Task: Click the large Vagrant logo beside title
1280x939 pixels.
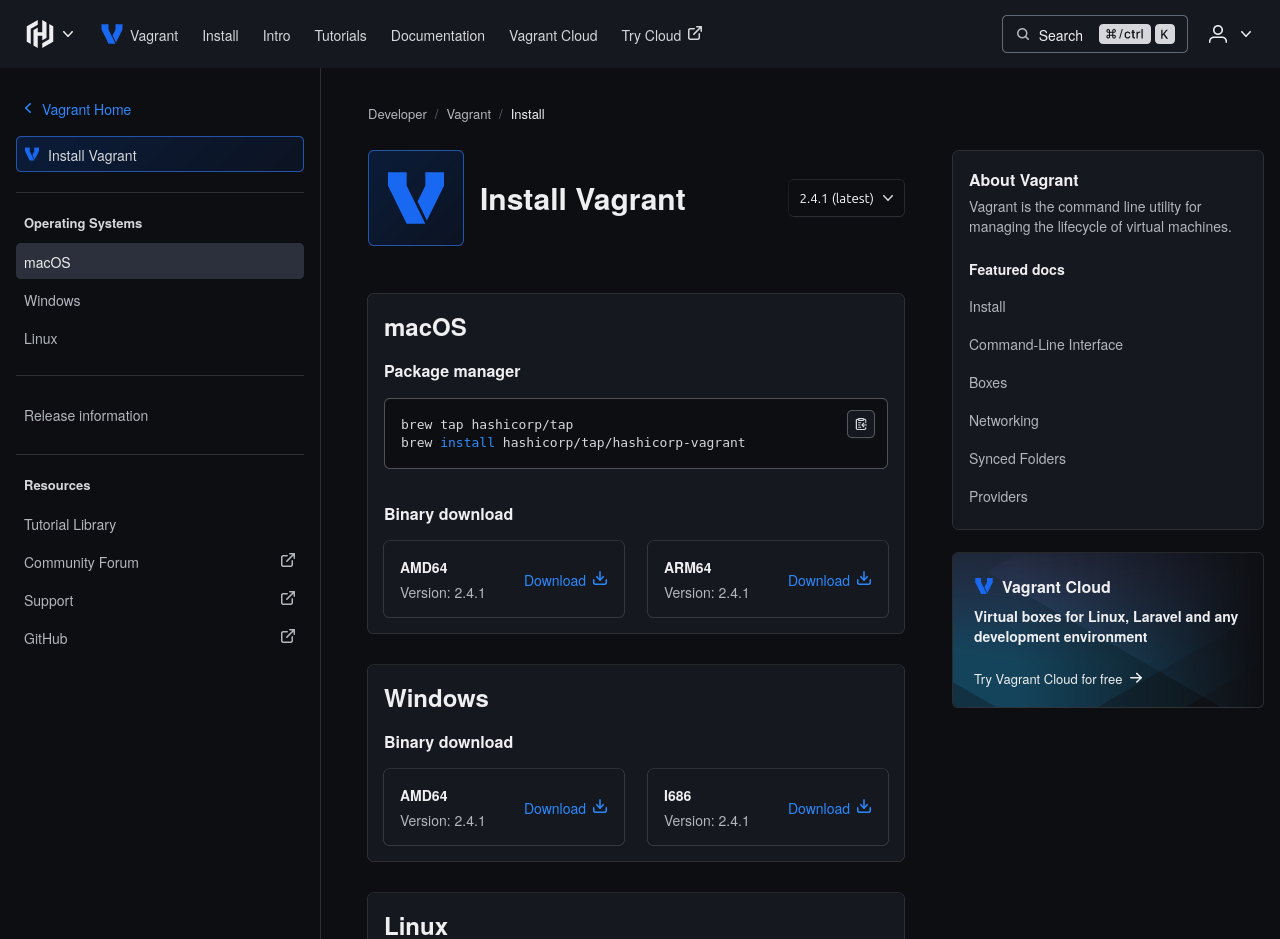Action: click(416, 198)
